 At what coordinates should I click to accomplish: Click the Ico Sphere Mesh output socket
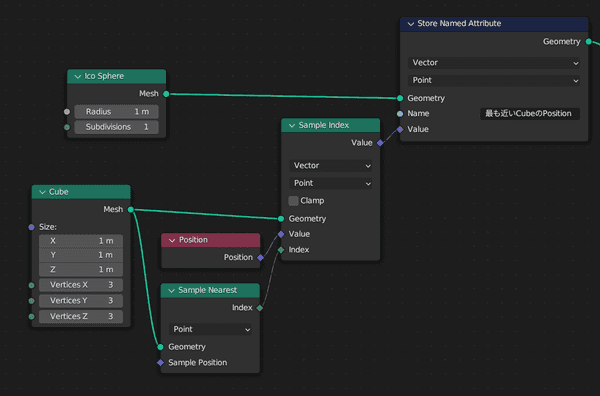click(x=166, y=94)
